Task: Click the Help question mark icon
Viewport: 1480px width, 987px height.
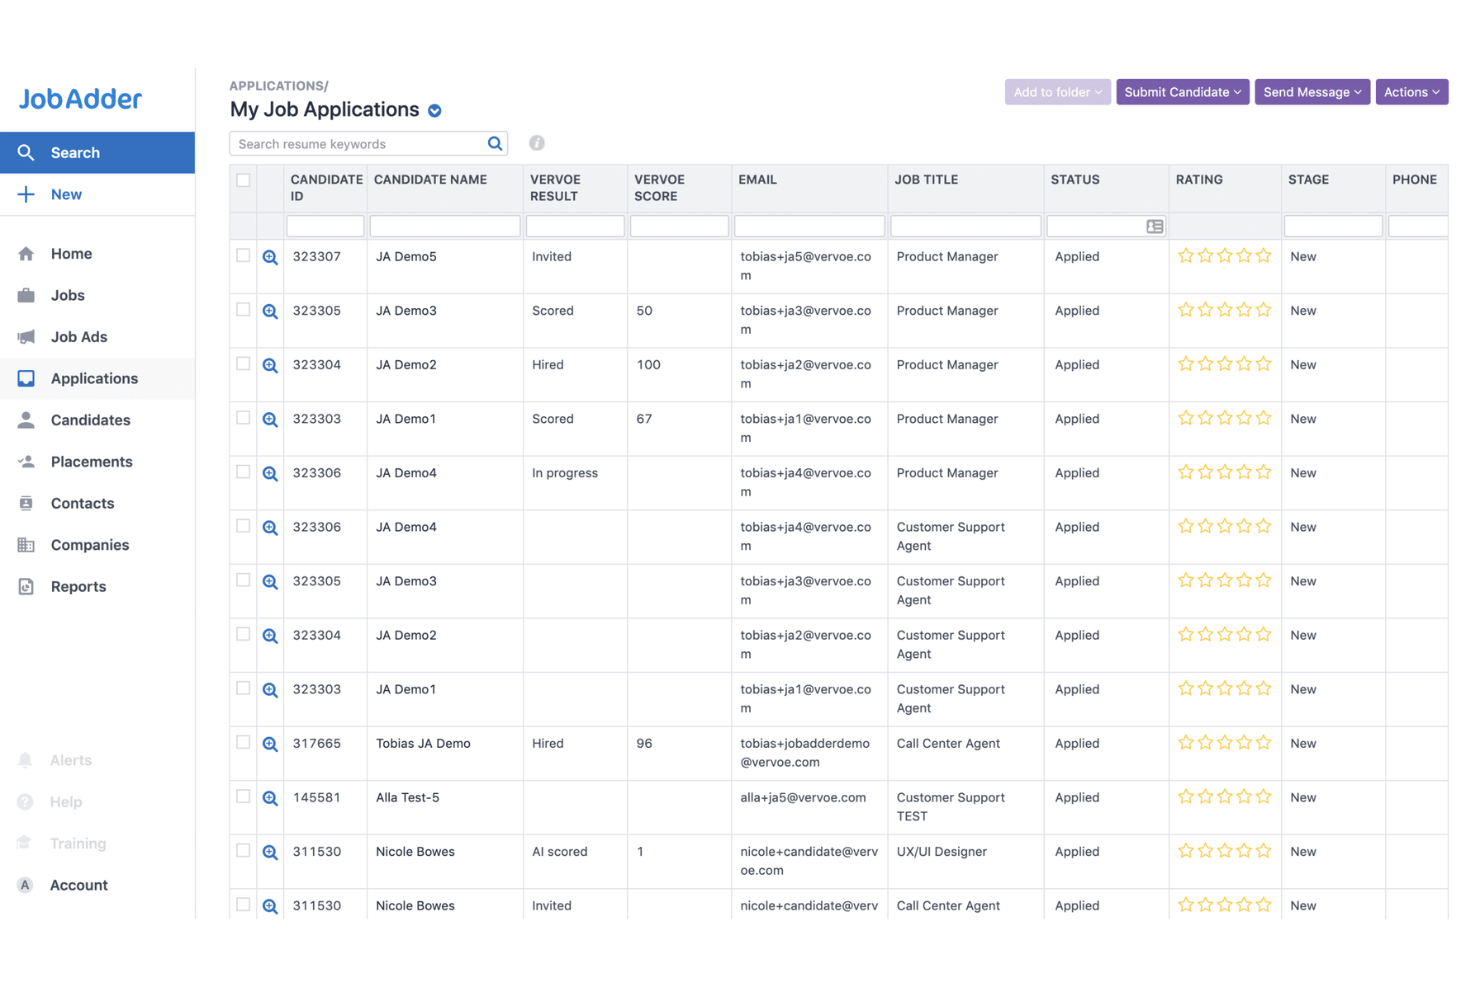Action: tap(26, 802)
